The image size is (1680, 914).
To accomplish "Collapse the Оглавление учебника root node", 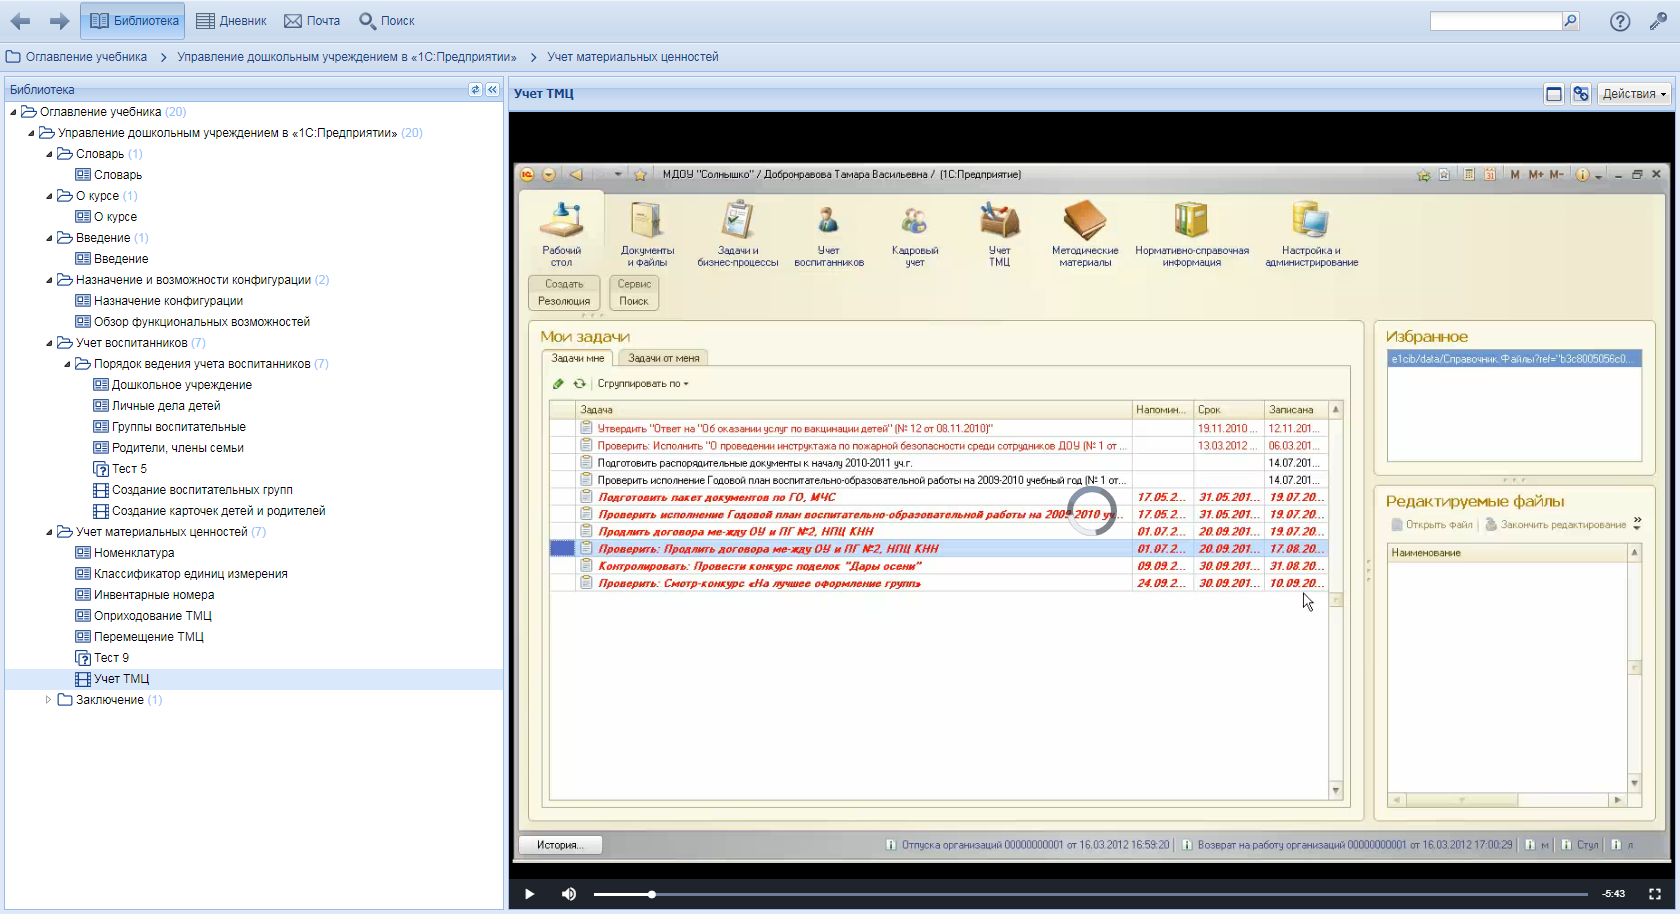I will (13, 112).
